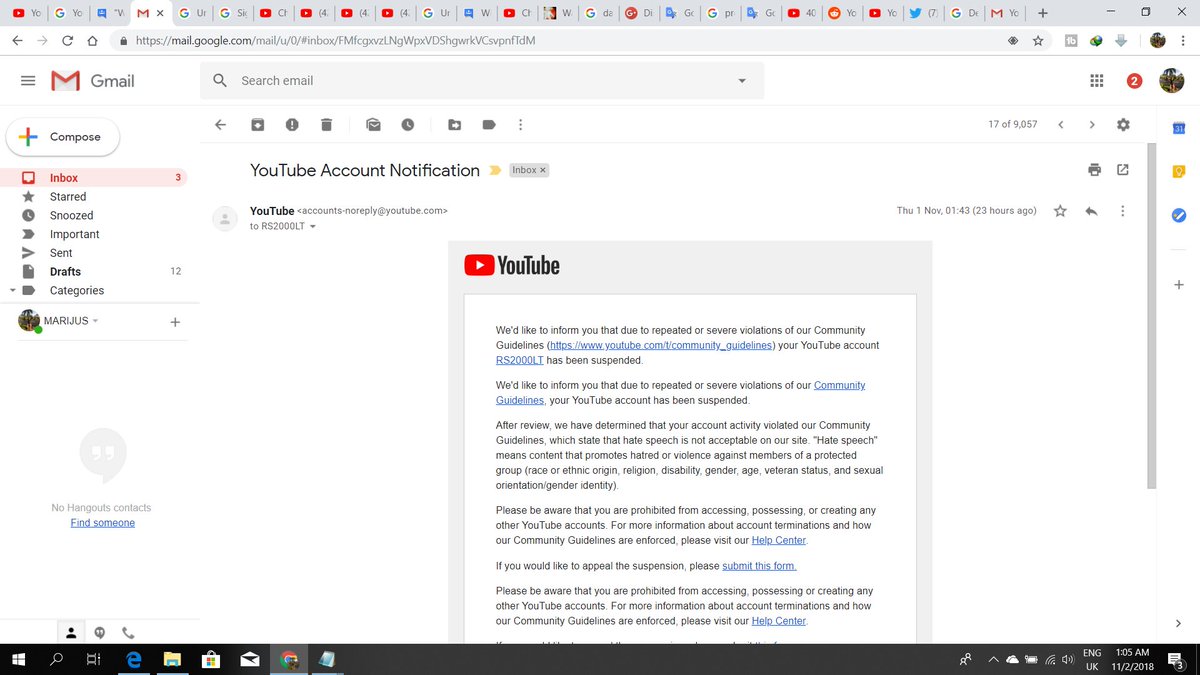
Task: Click the email message scrollbar
Action: 1152,315
